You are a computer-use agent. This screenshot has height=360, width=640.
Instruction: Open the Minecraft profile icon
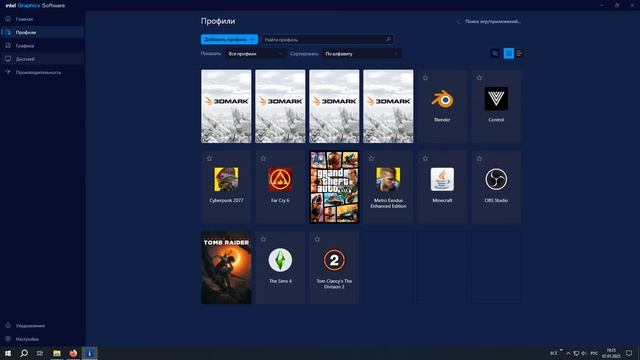(442, 179)
